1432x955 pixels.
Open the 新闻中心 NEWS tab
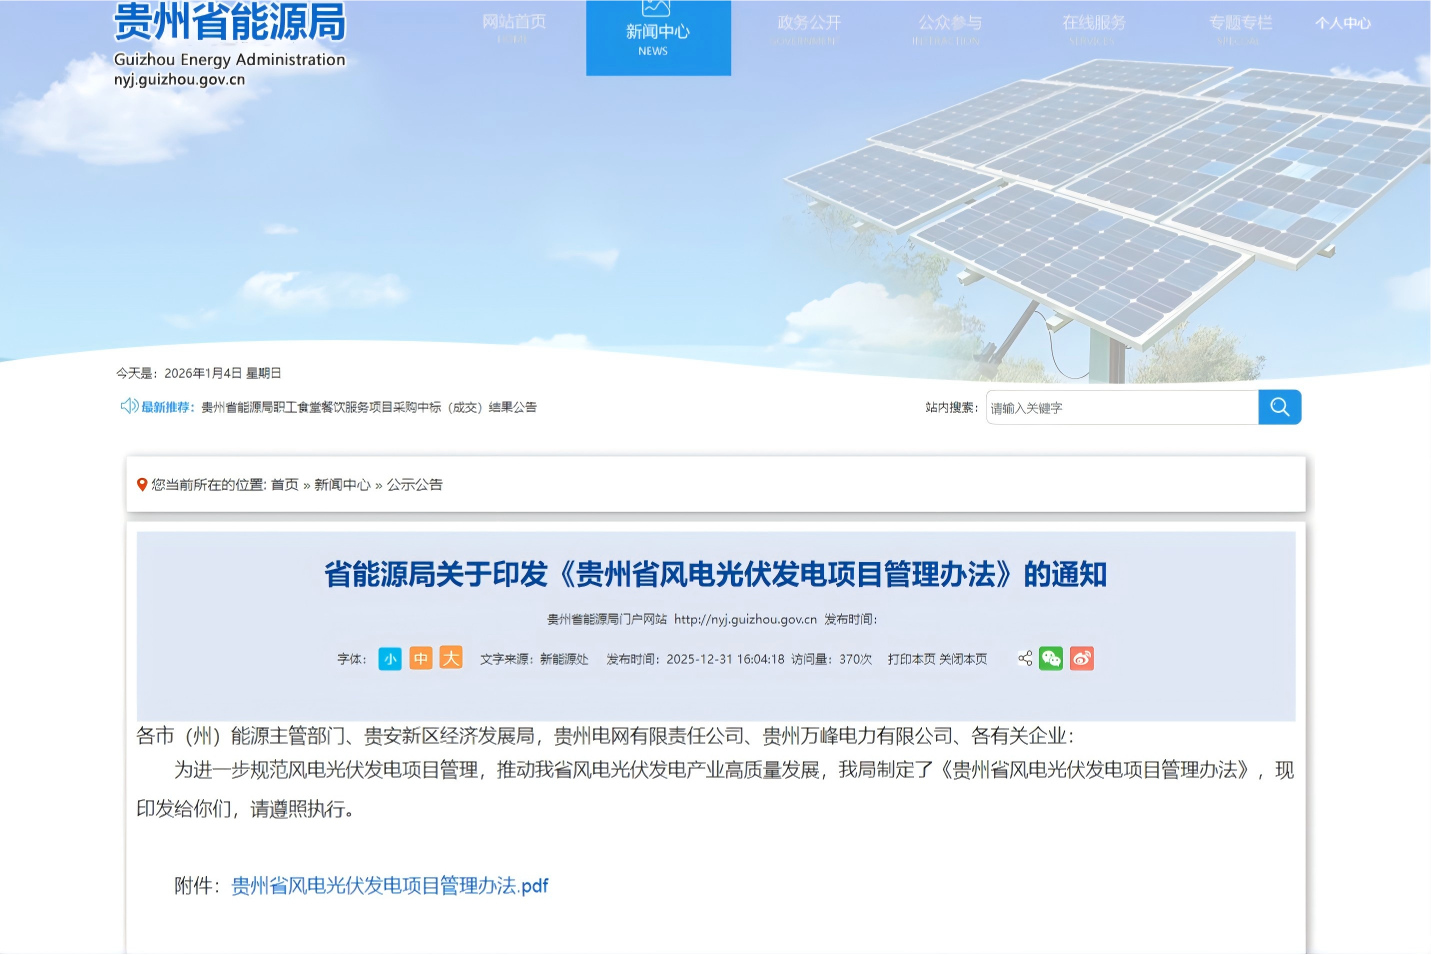(x=658, y=37)
